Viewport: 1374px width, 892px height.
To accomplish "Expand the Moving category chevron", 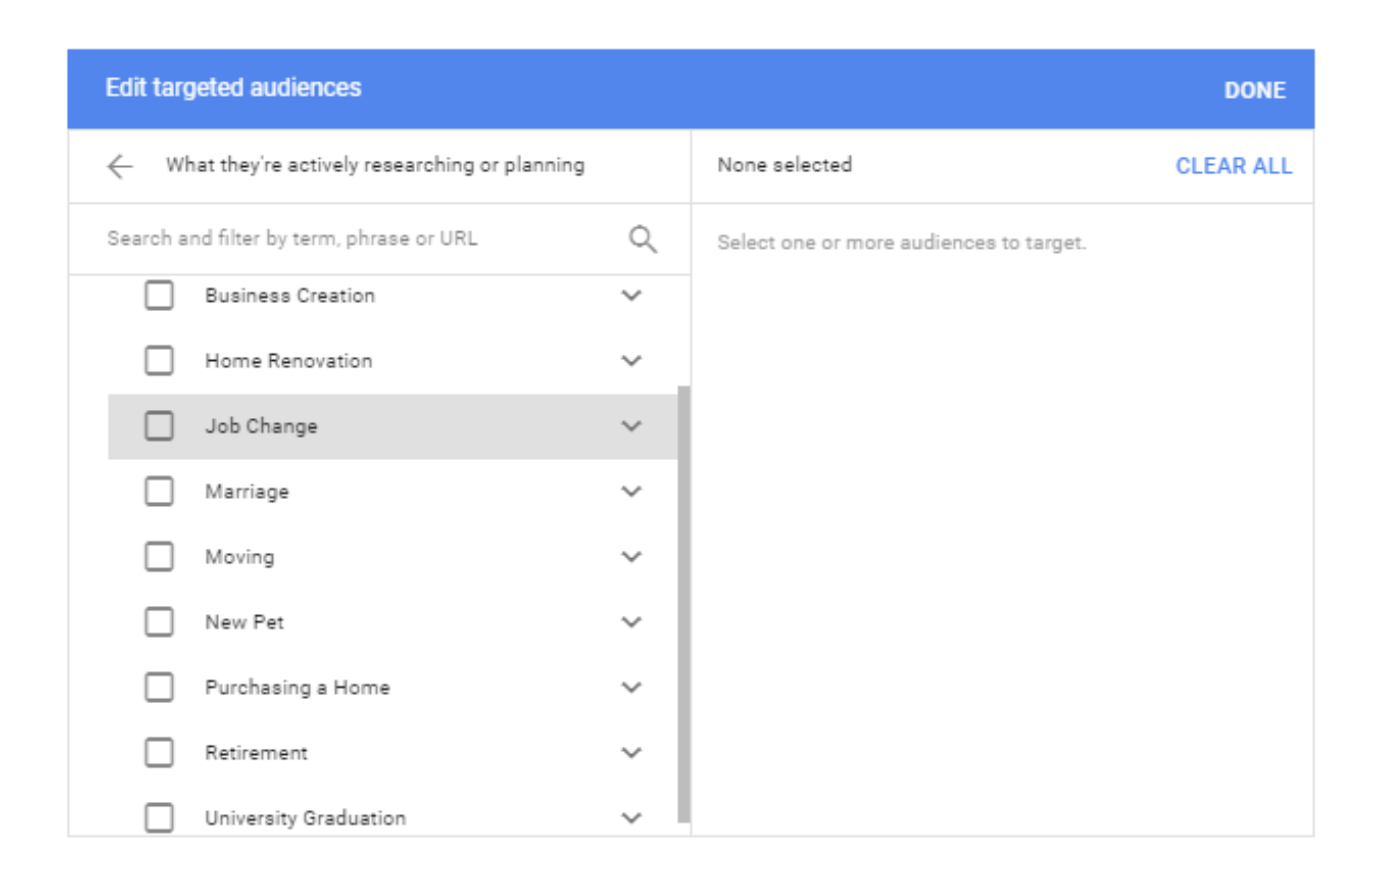I will pyautogui.click(x=631, y=556).
